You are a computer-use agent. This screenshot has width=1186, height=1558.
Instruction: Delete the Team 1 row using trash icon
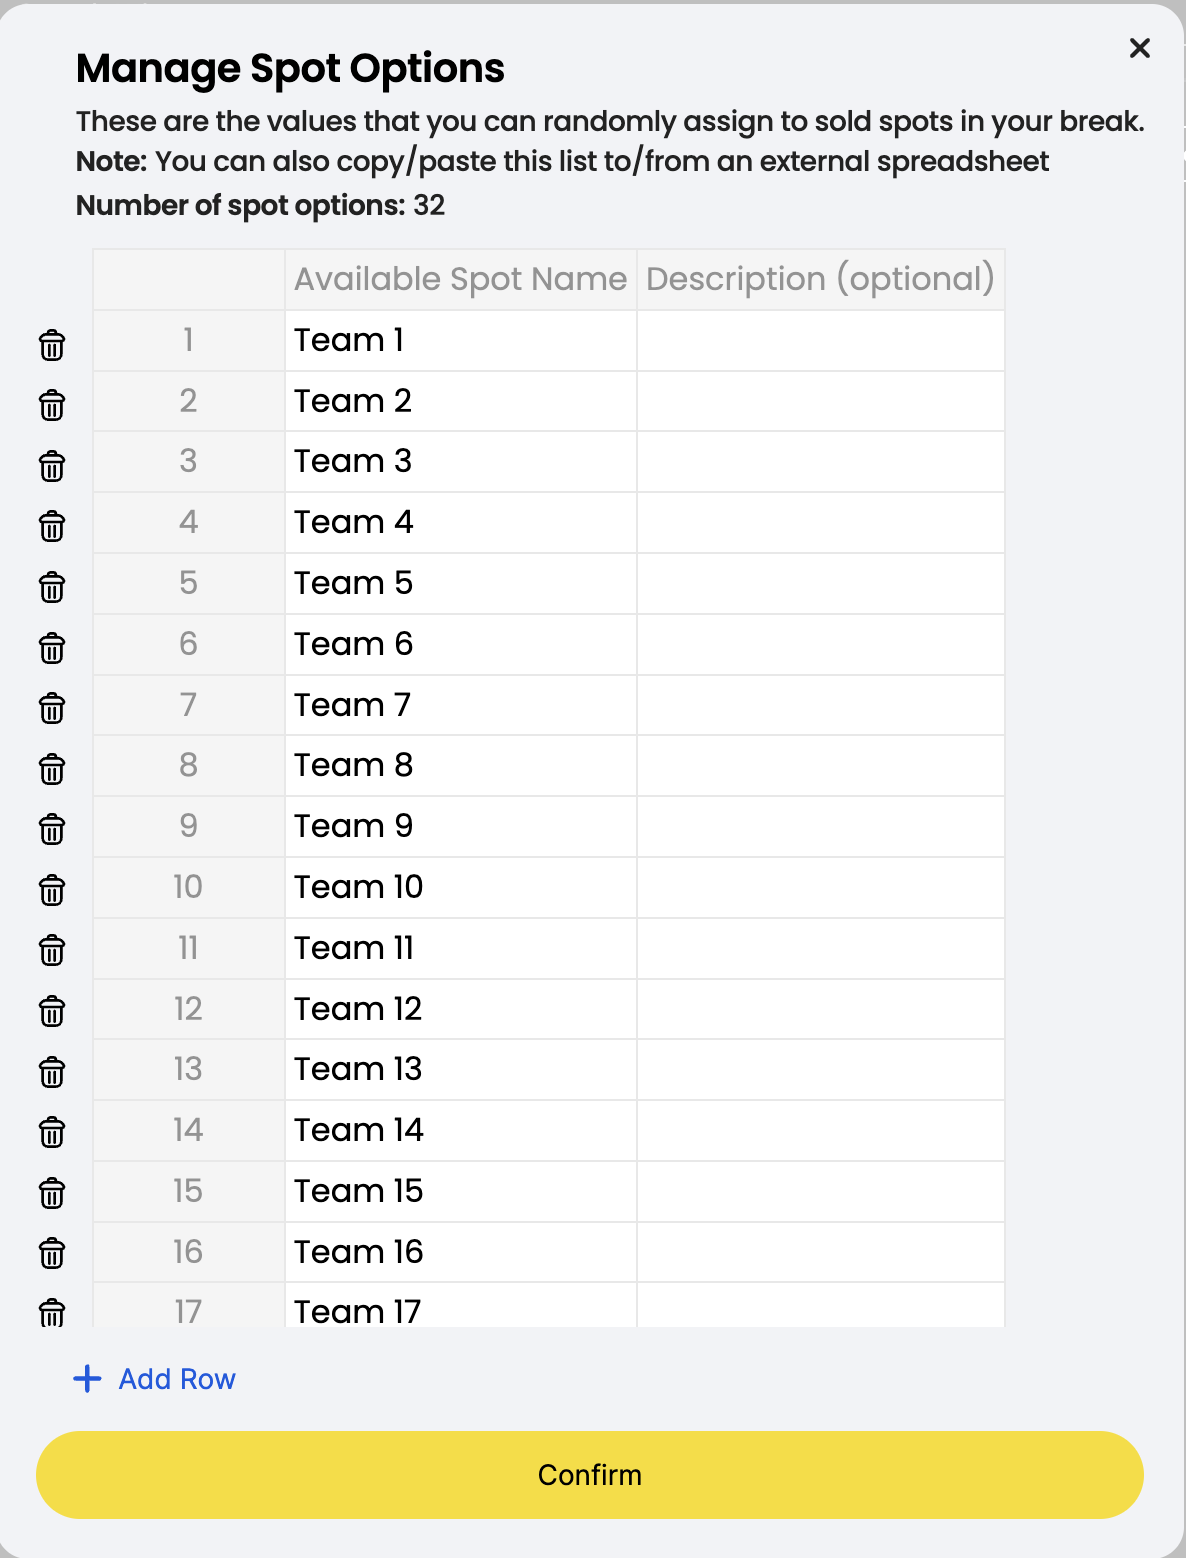52,345
